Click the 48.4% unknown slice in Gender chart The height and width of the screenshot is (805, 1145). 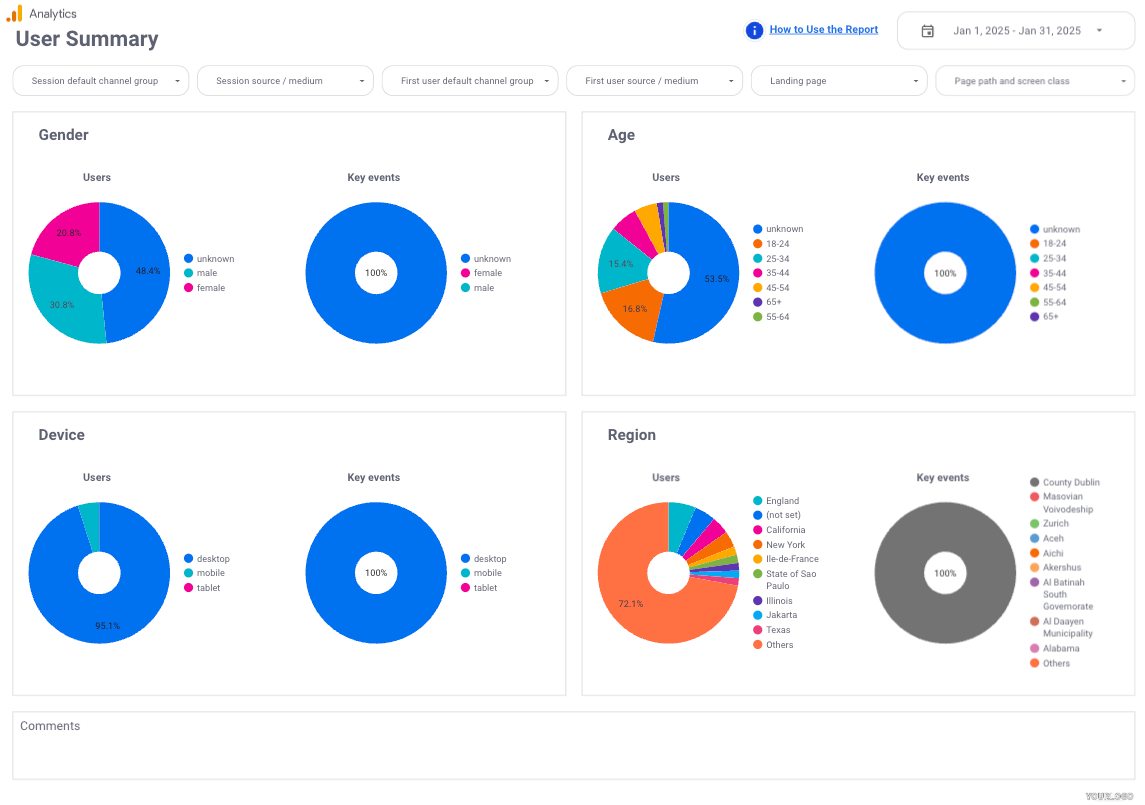click(140, 271)
